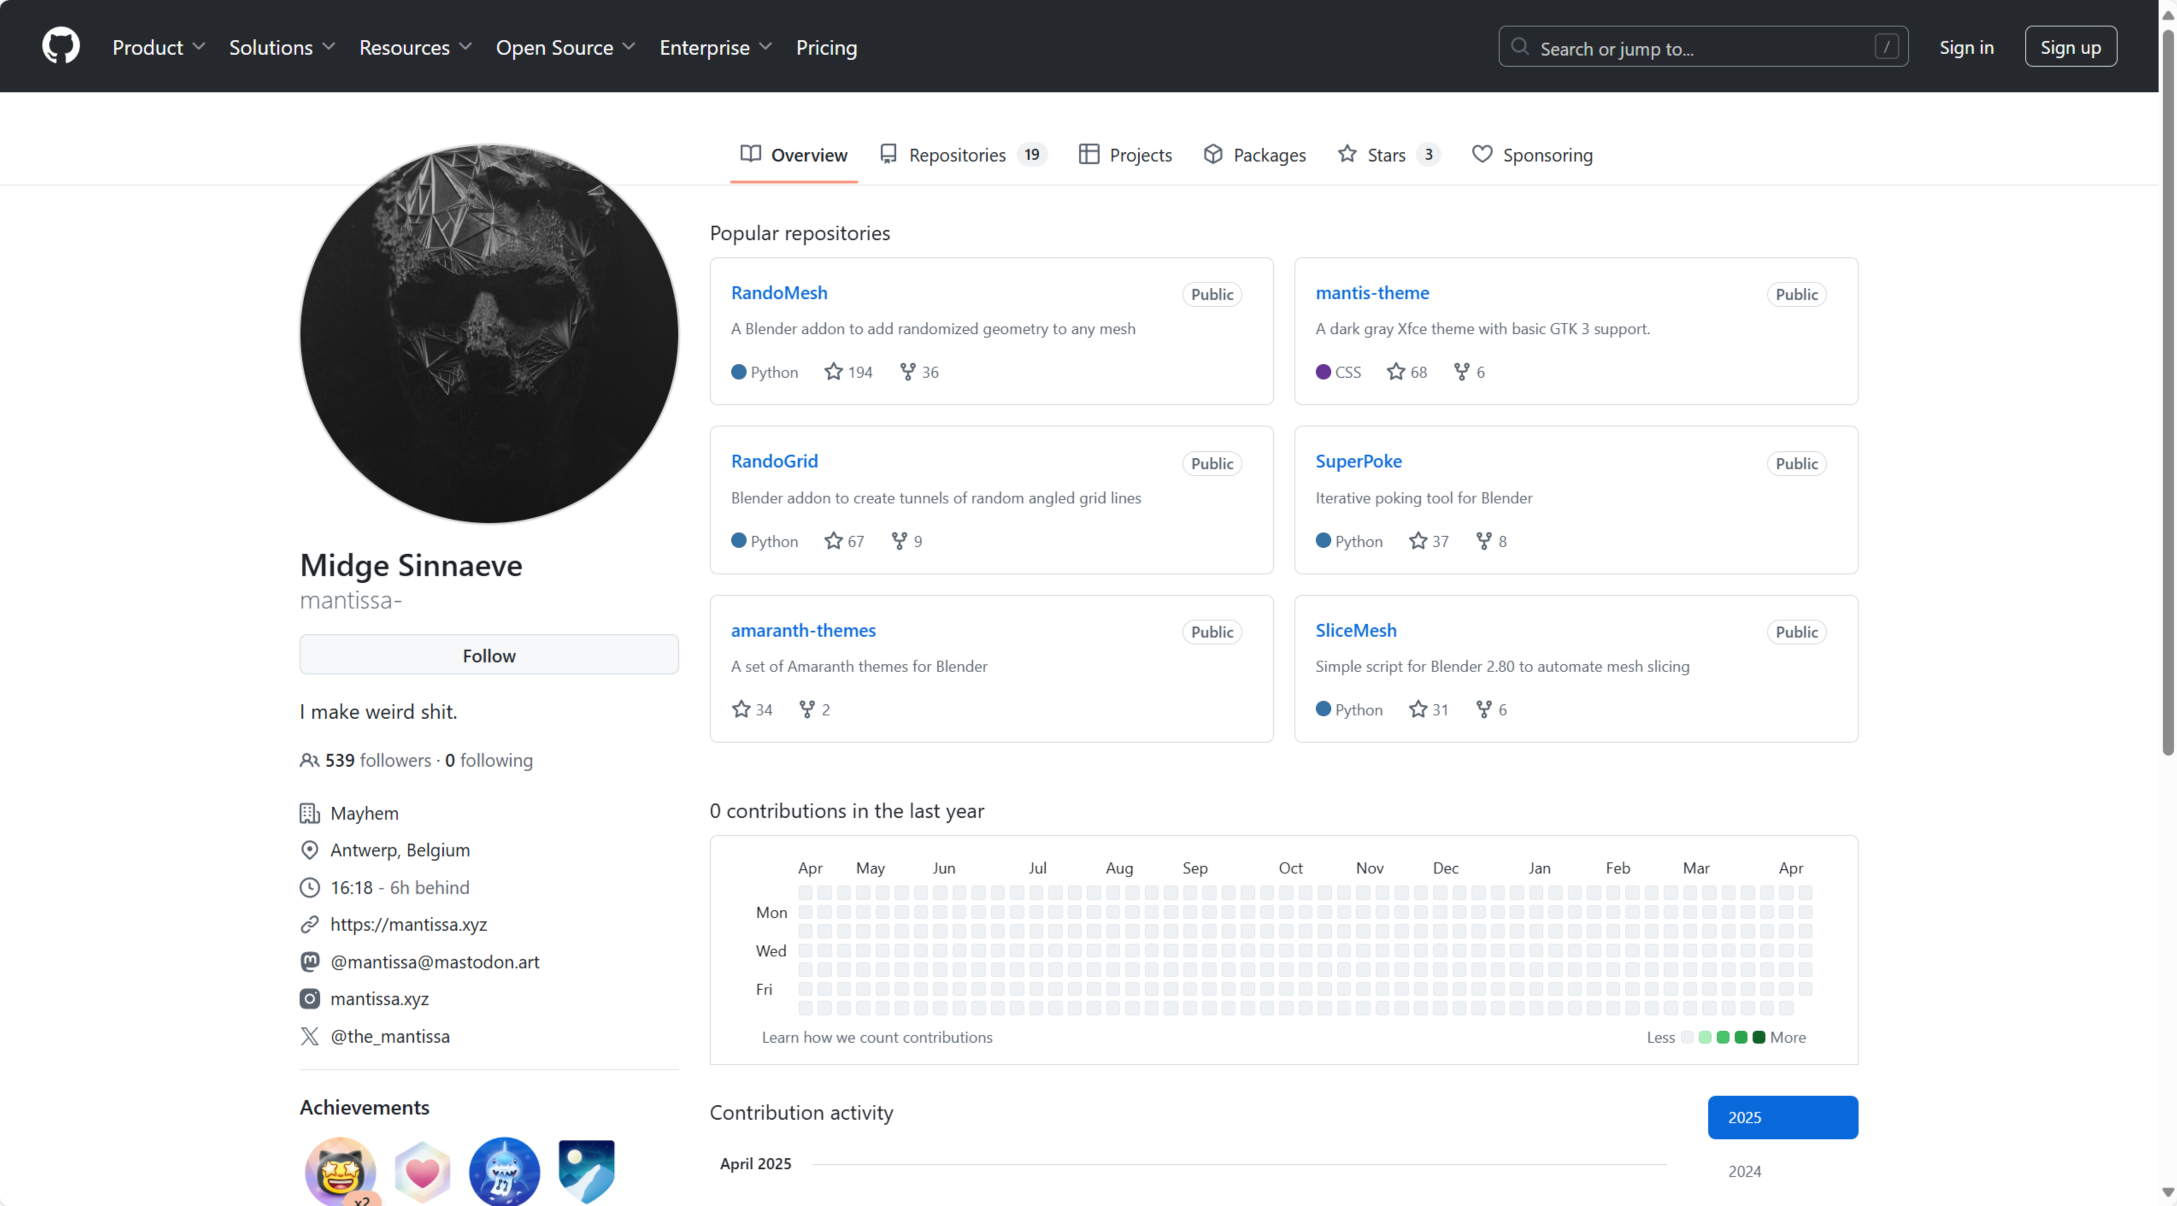Open the Starstruck achievement badge
2177x1206 pixels.
point(340,1170)
